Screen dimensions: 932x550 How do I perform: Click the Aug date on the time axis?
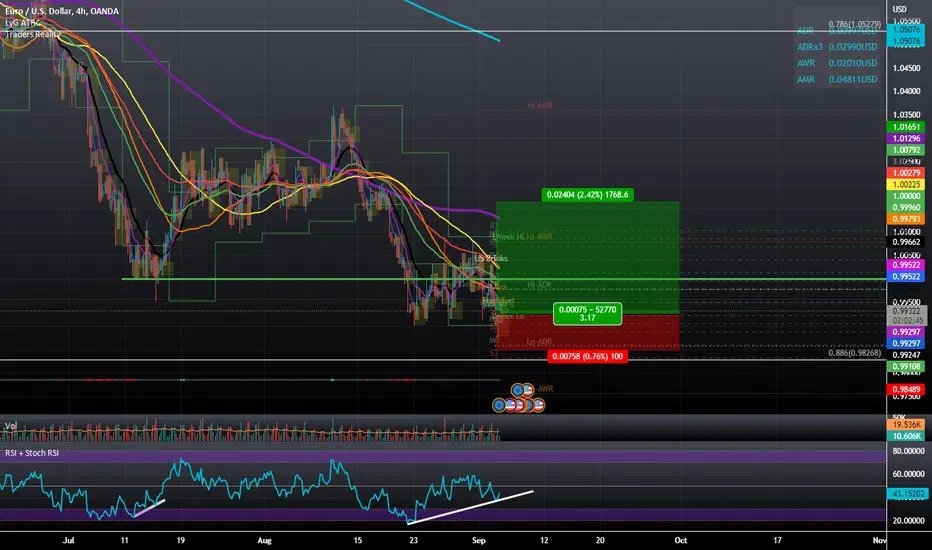(x=264, y=540)
